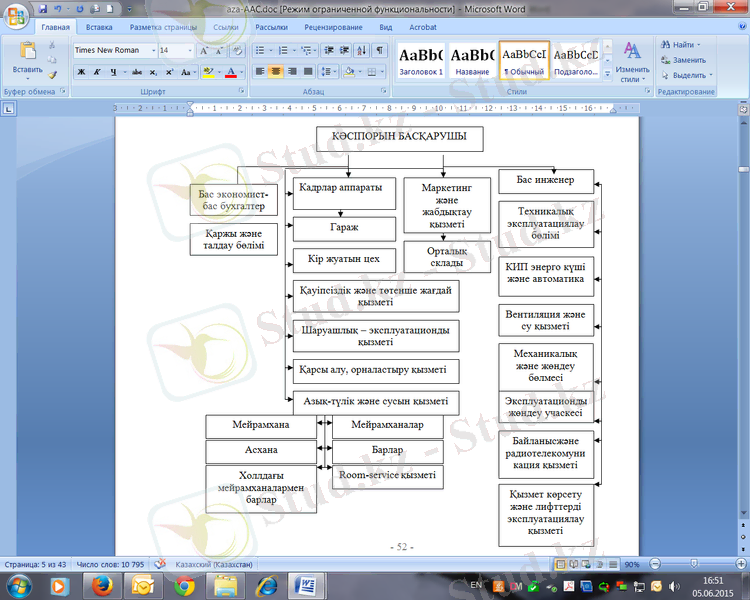Open the Главная ribbon tab

tap(55, 27)
